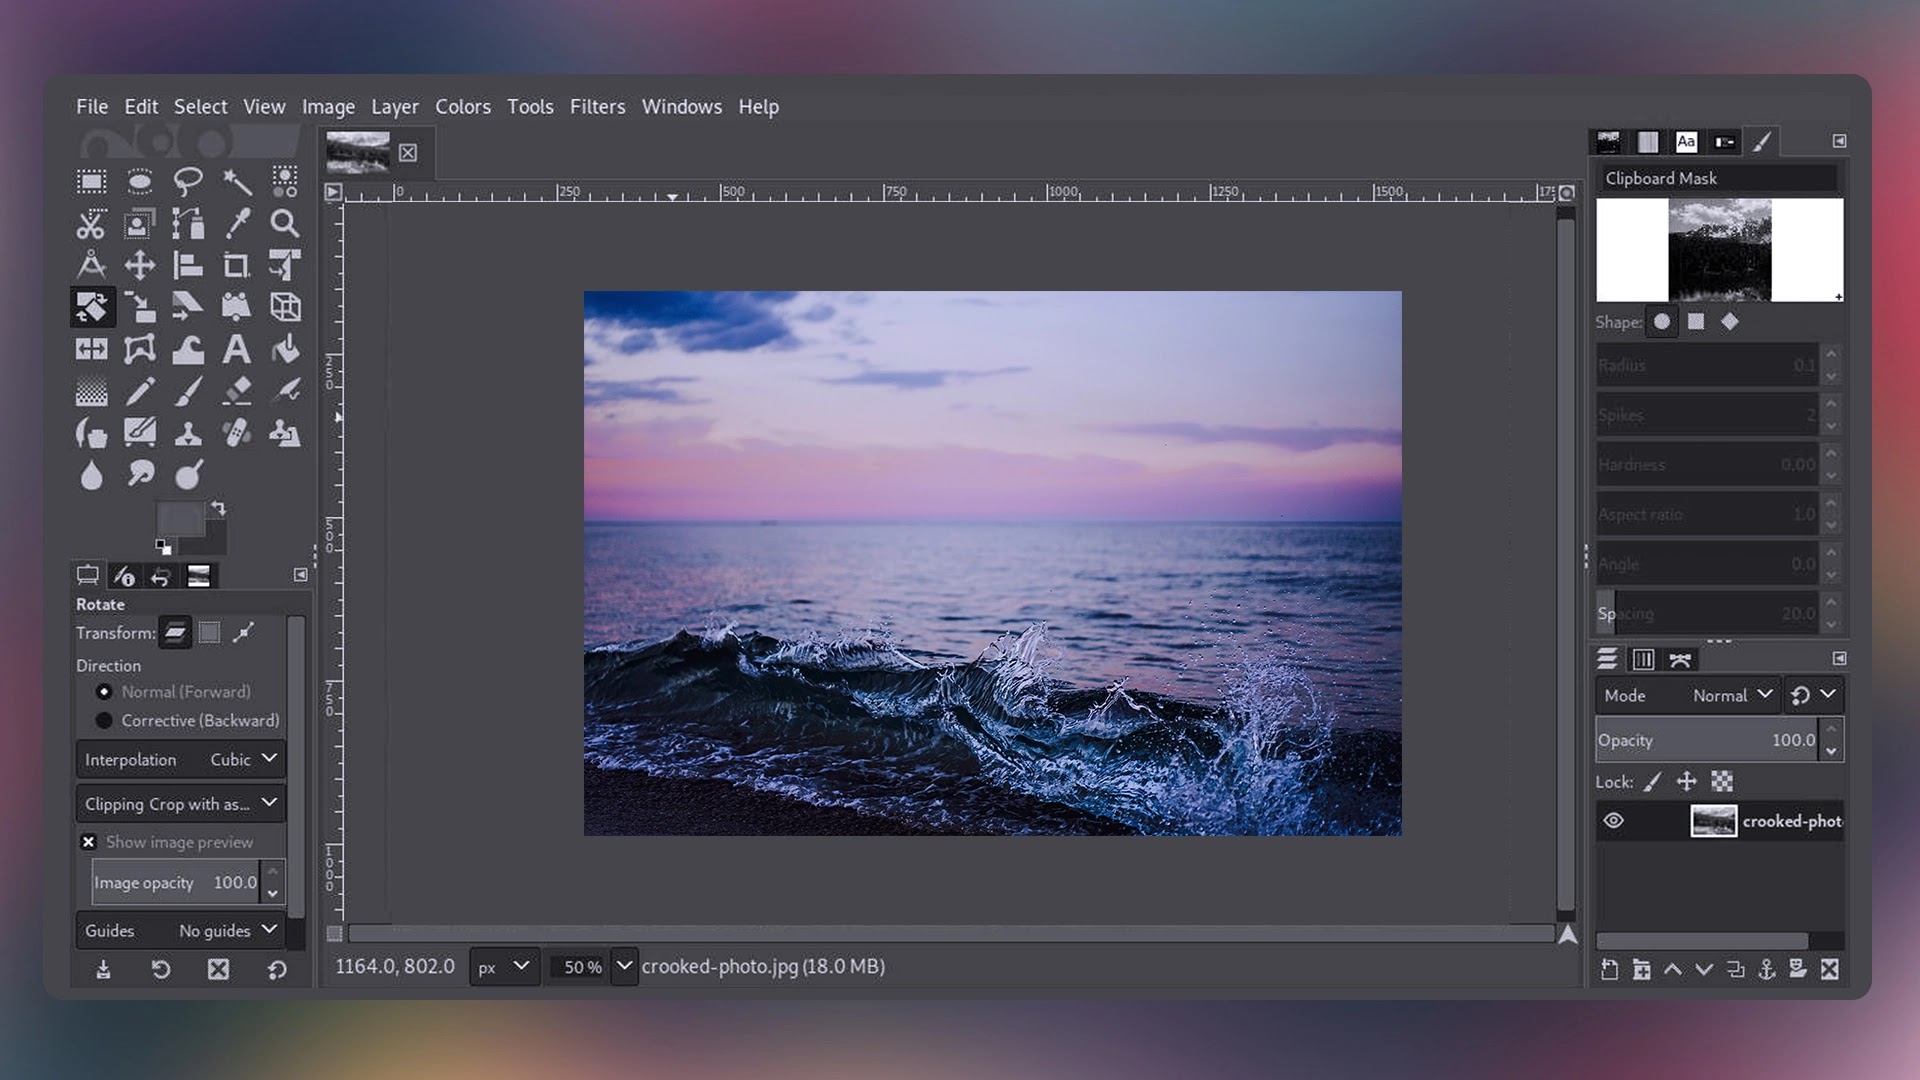Open the px unit dropdown
This screenshot has height=1080, width=1920.
[504, 967]
